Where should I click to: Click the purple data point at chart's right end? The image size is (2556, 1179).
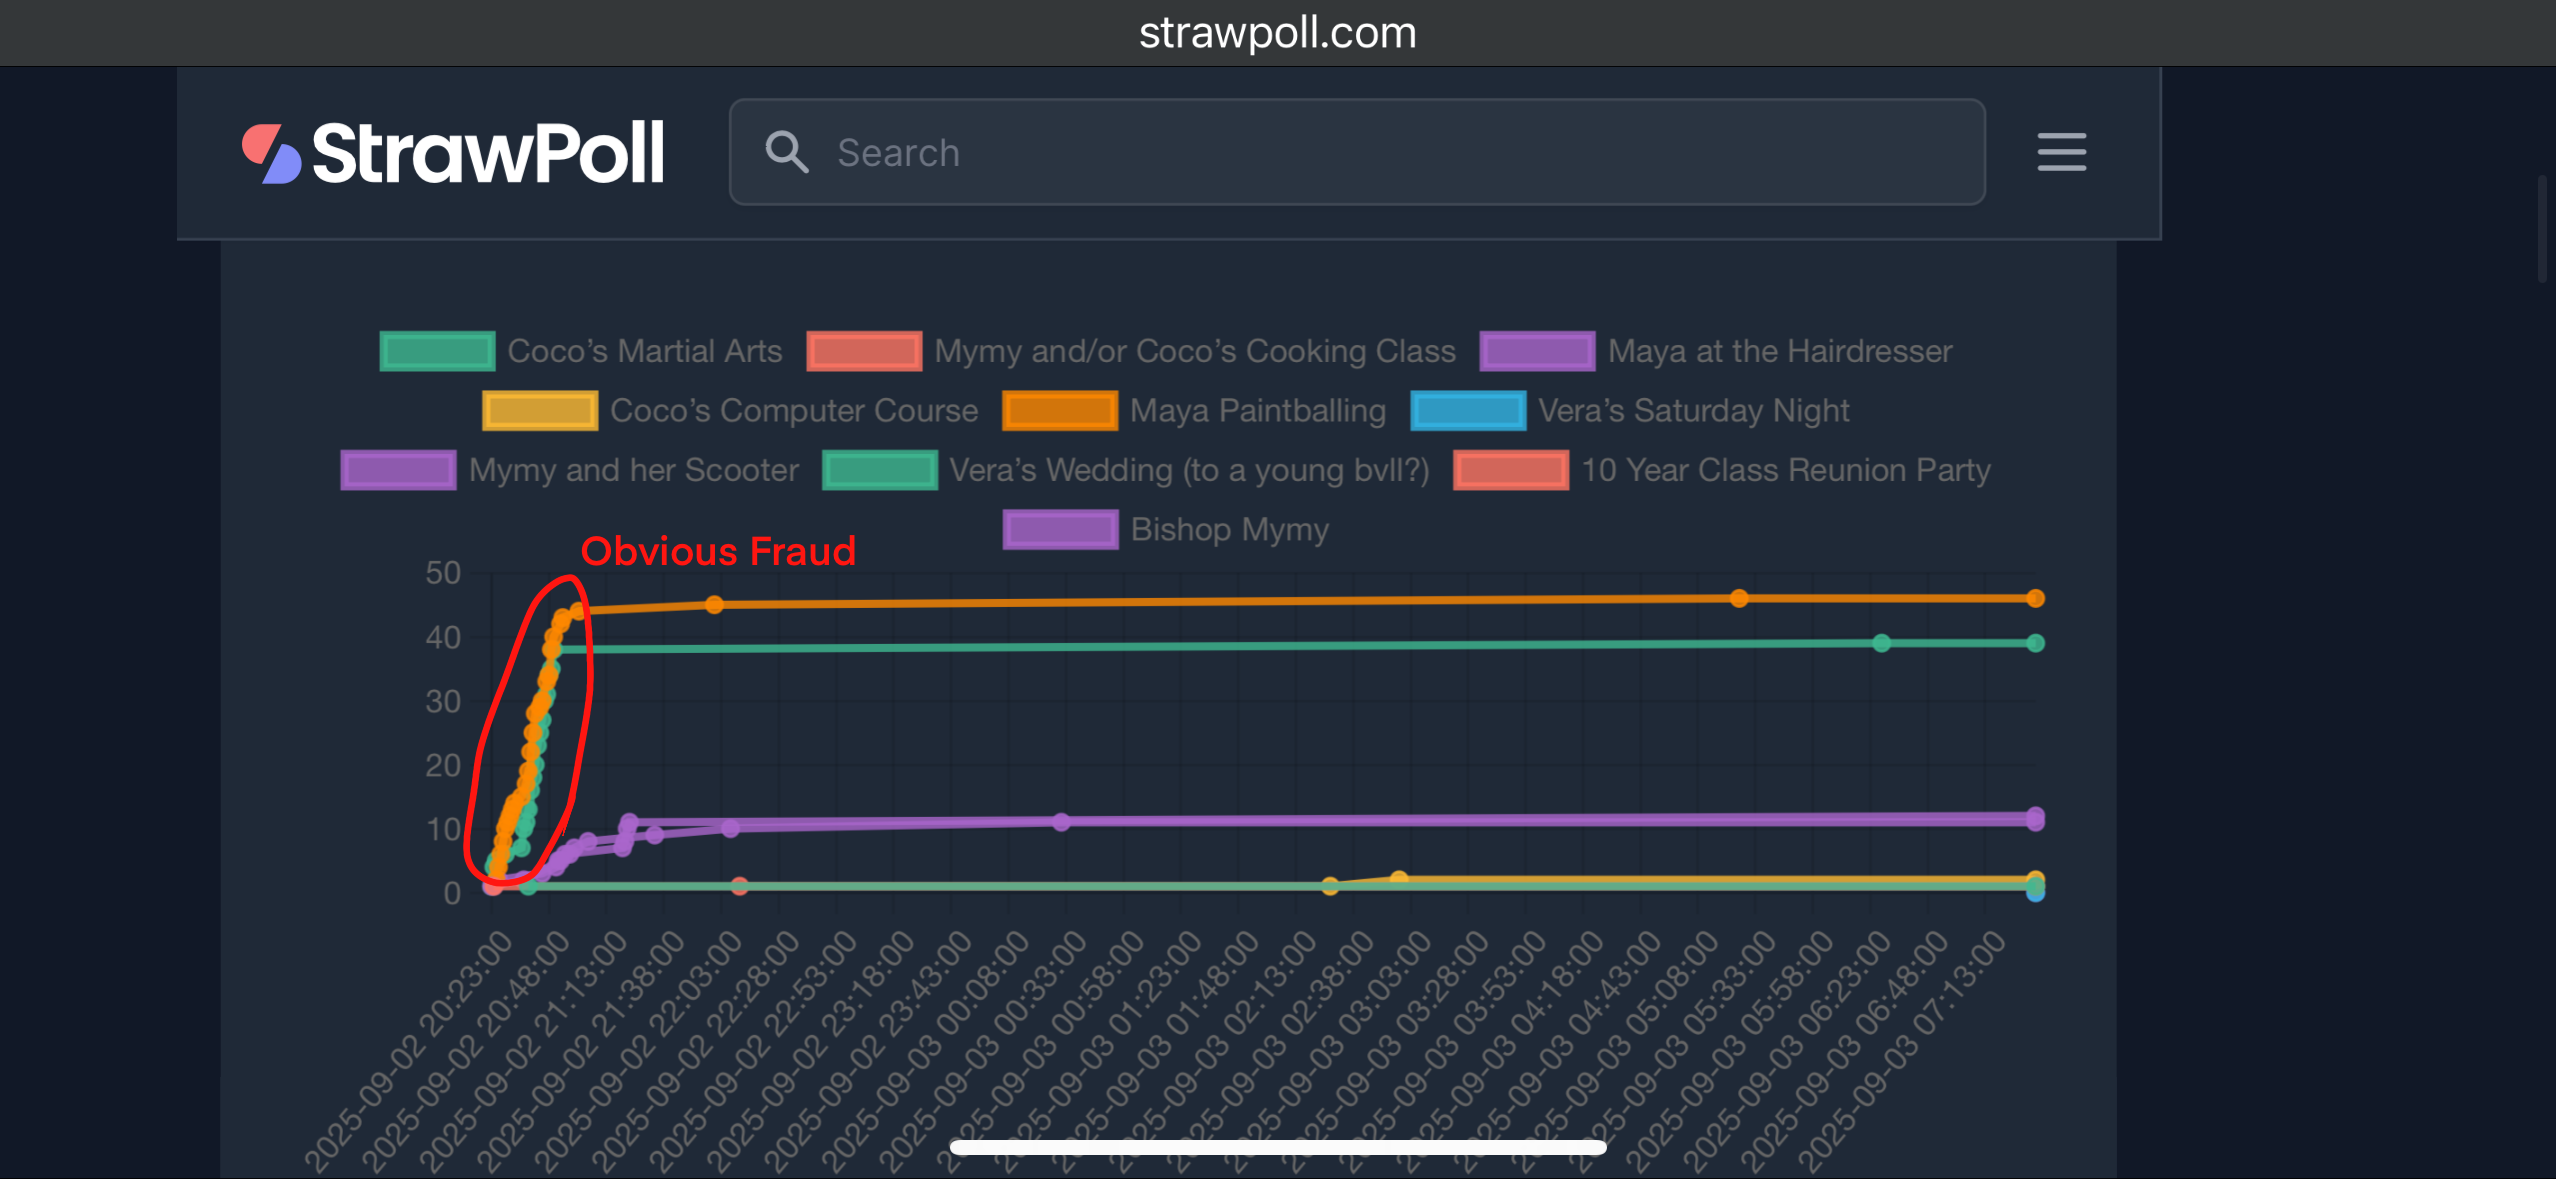coord(2035,816)
